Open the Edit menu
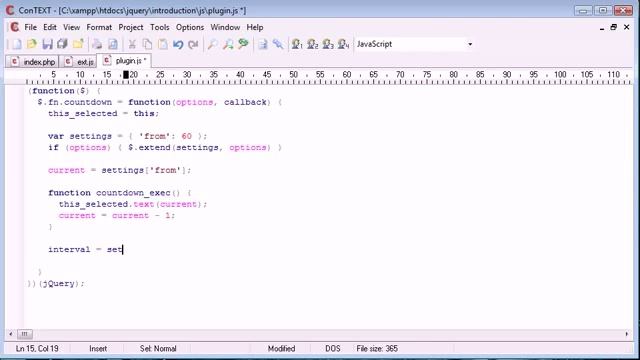The height and width of the screenshot is (360, 640). pos(50,27)
